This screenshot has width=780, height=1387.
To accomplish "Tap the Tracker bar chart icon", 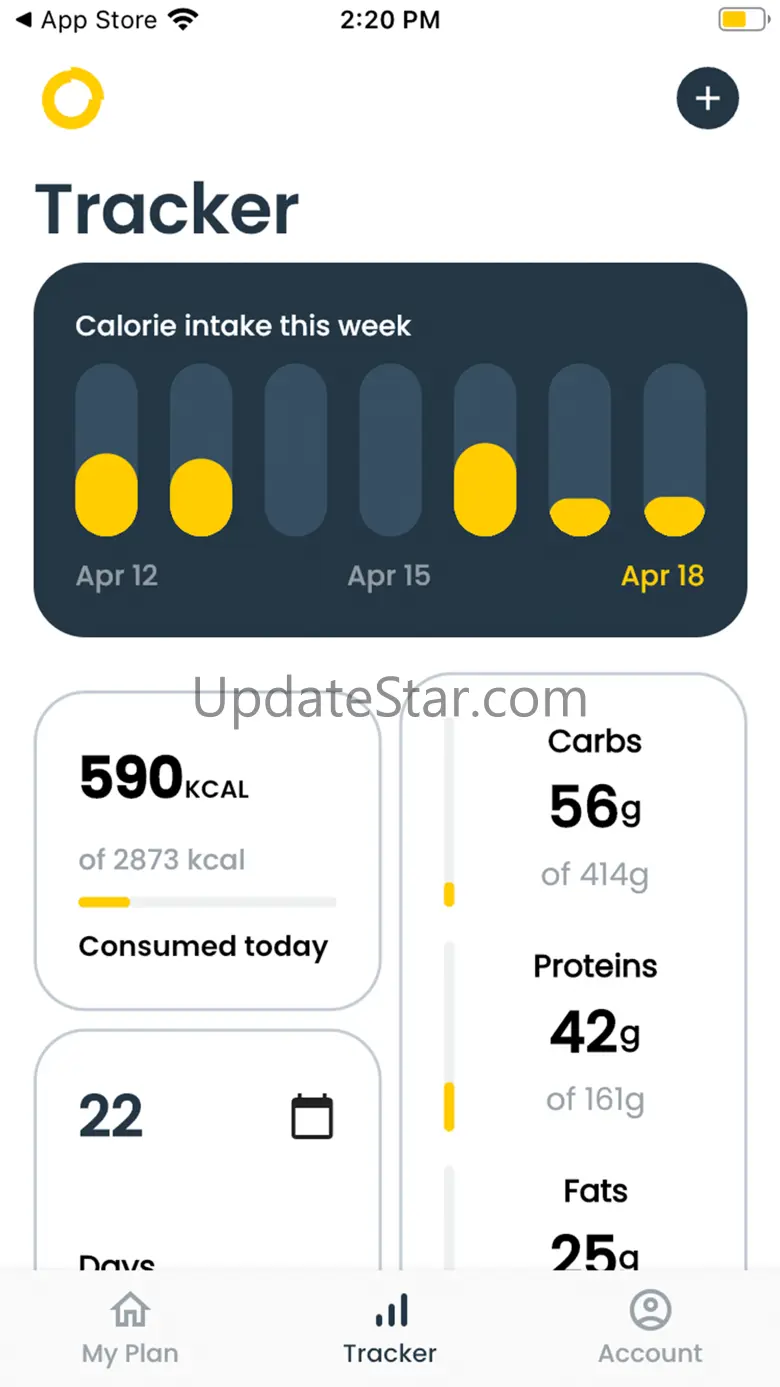I will click(390, 1309).
